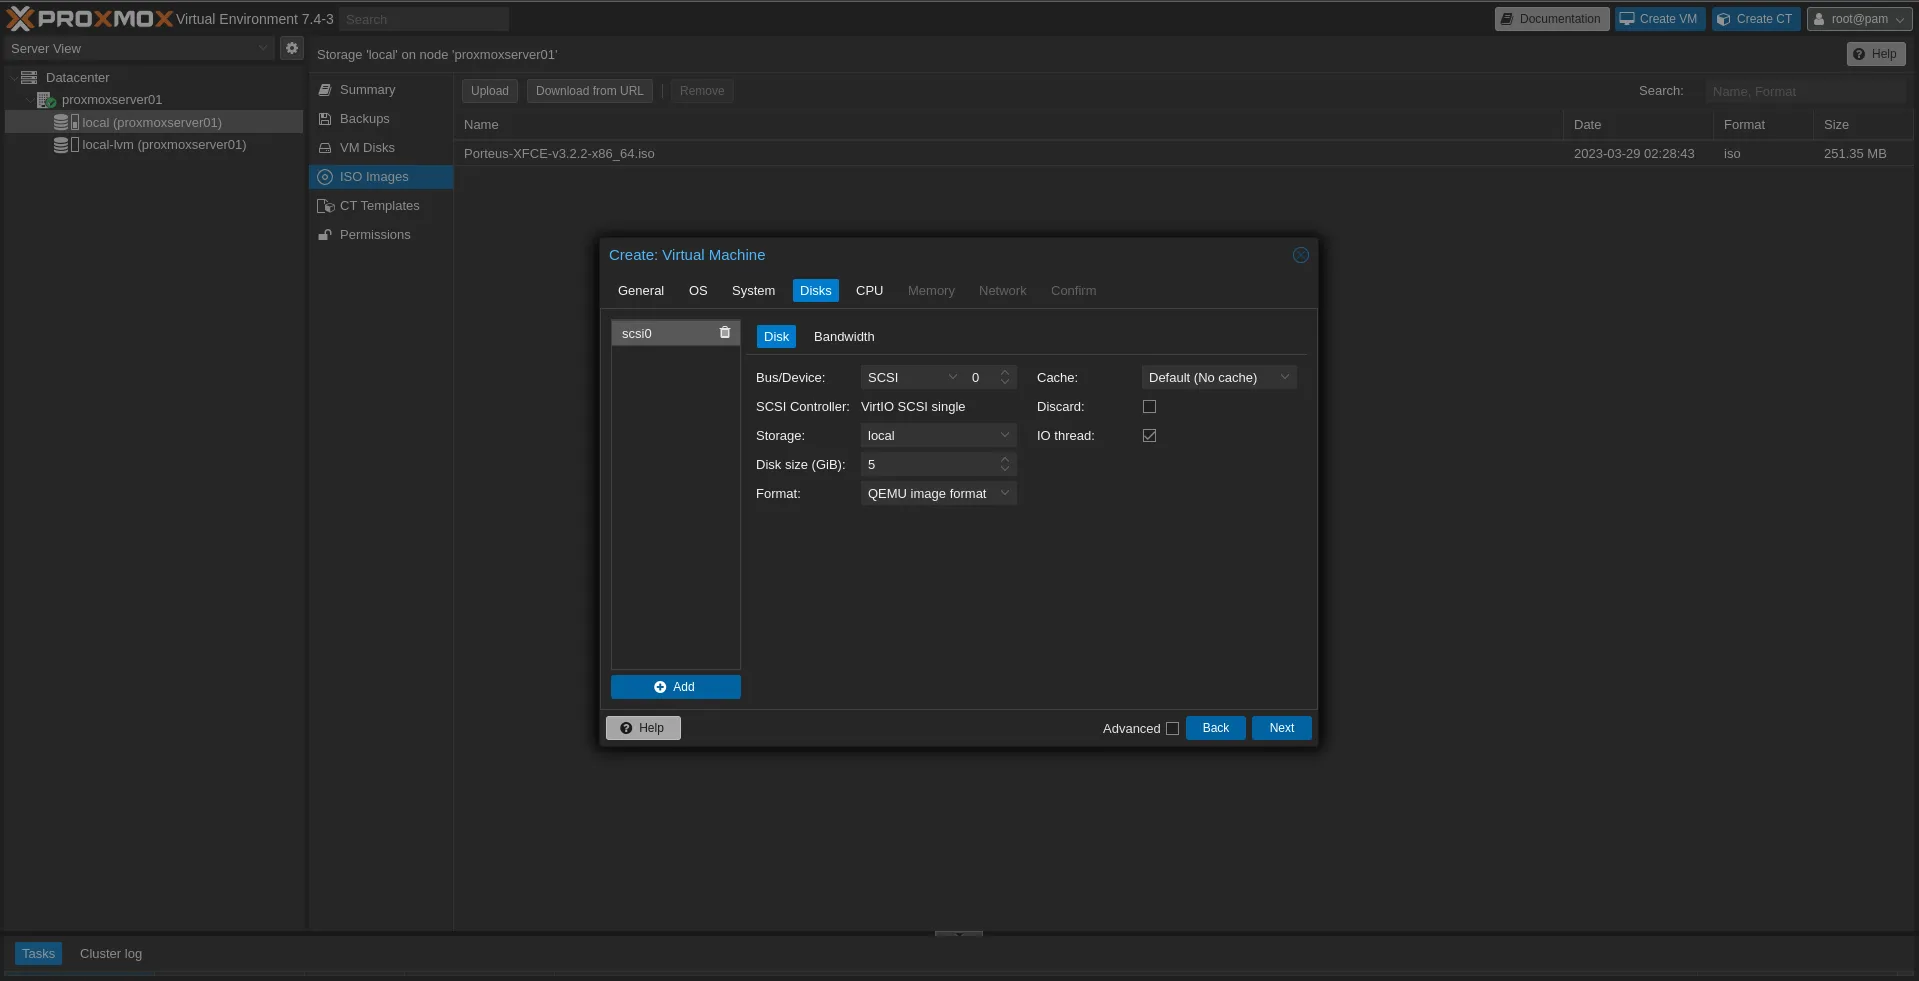Toggle the IO thread checkbox

(x=1149, y=436)
